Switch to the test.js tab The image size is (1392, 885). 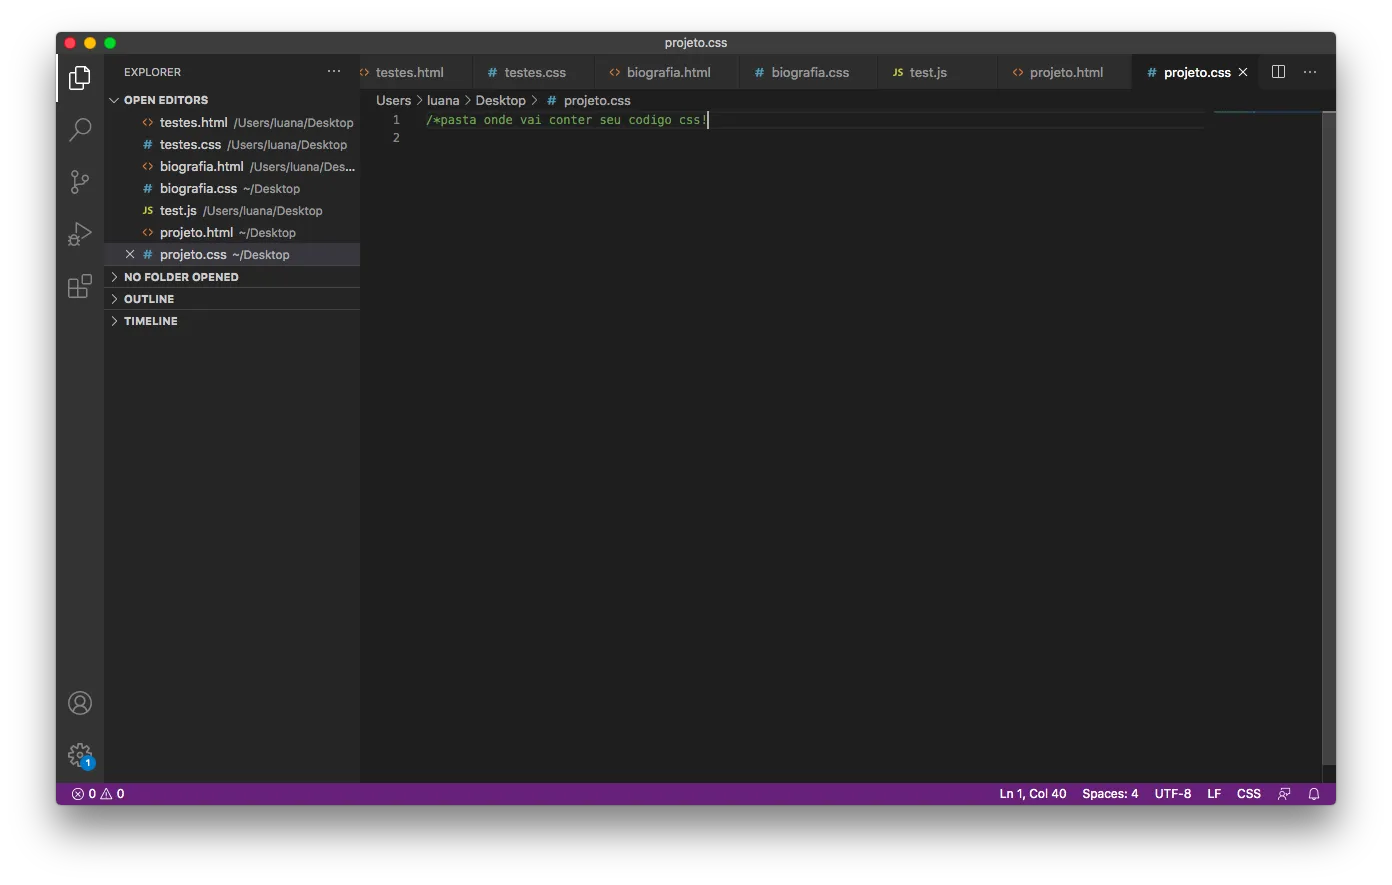click(927, 72)
